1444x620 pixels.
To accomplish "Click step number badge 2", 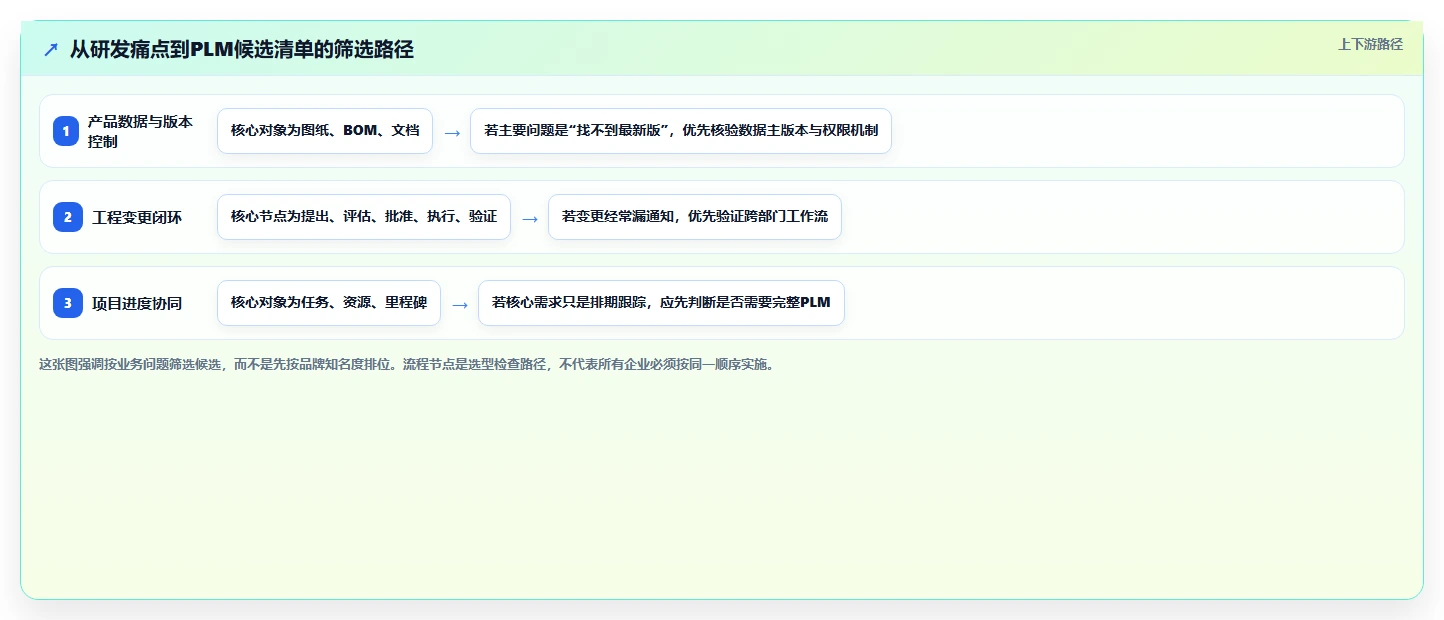I will point(66,217).
